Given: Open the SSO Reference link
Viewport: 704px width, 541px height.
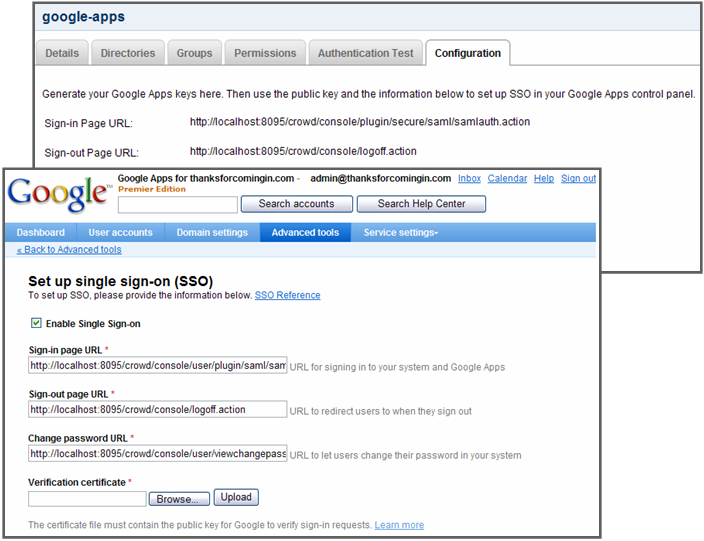Looking at the screenshot, I should click(287, 295).
